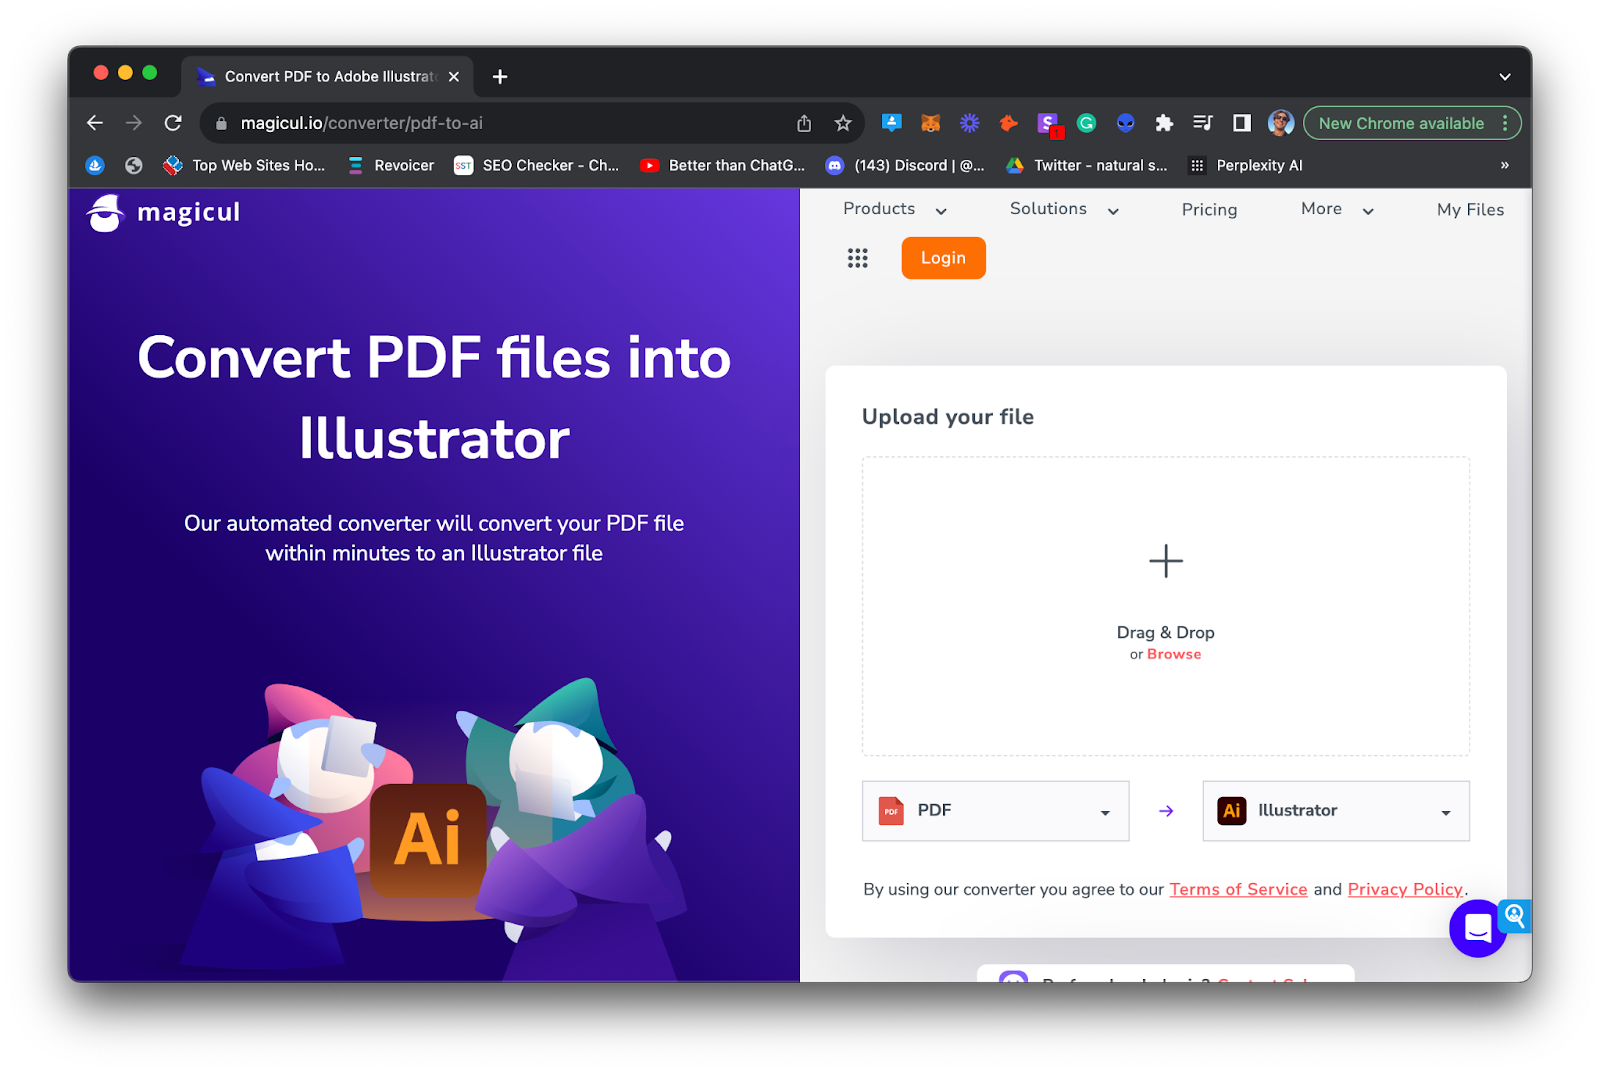Open the Chrome profile avatar

(1281, 123)
